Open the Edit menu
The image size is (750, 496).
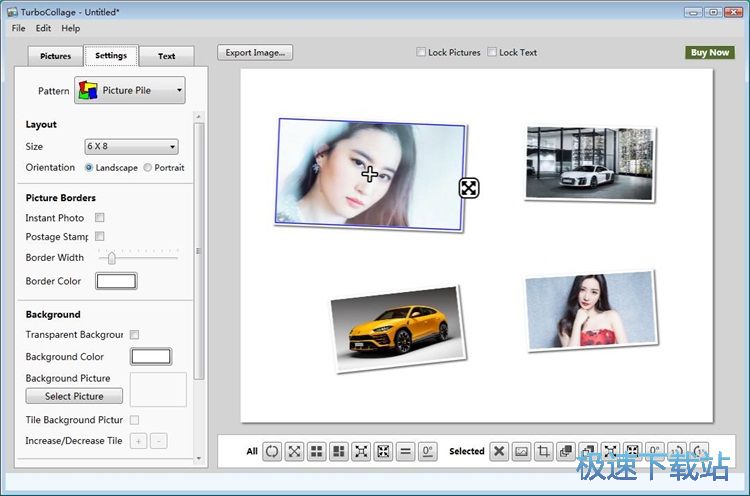pyautogui.click(x=43, y=28)
